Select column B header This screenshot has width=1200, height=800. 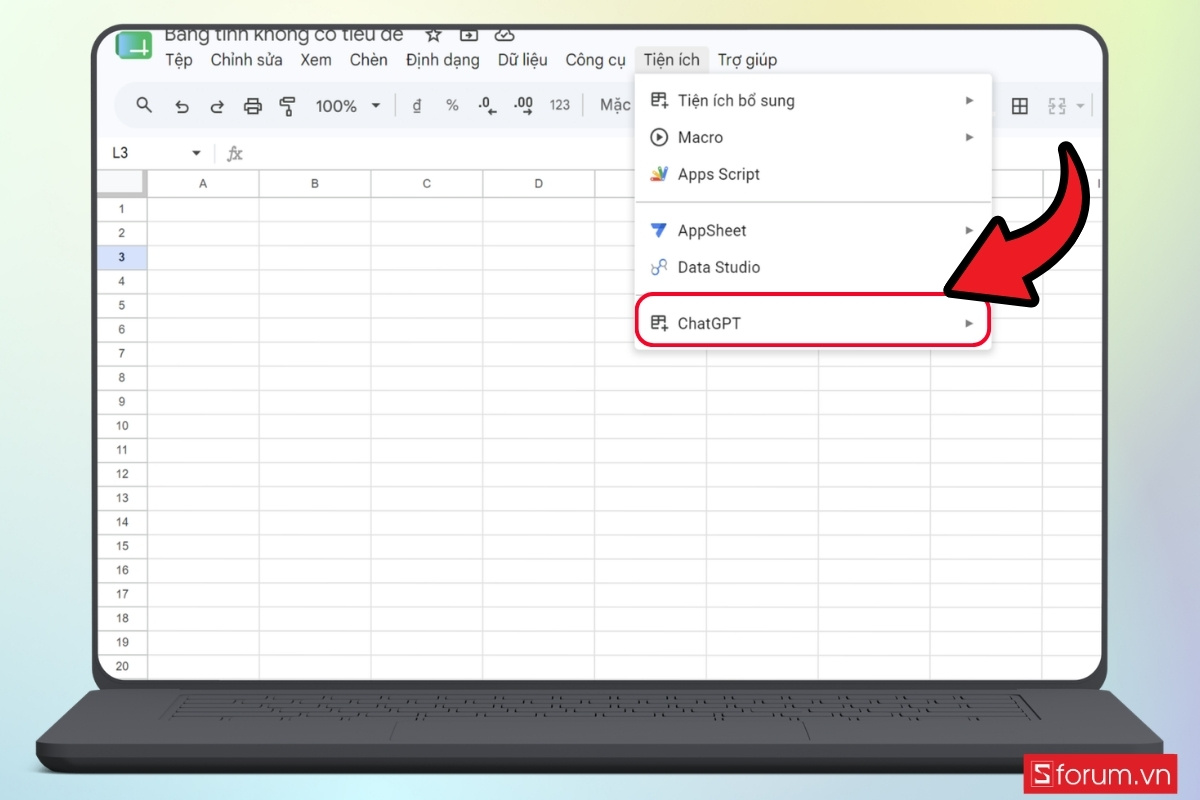click(315, 183)
